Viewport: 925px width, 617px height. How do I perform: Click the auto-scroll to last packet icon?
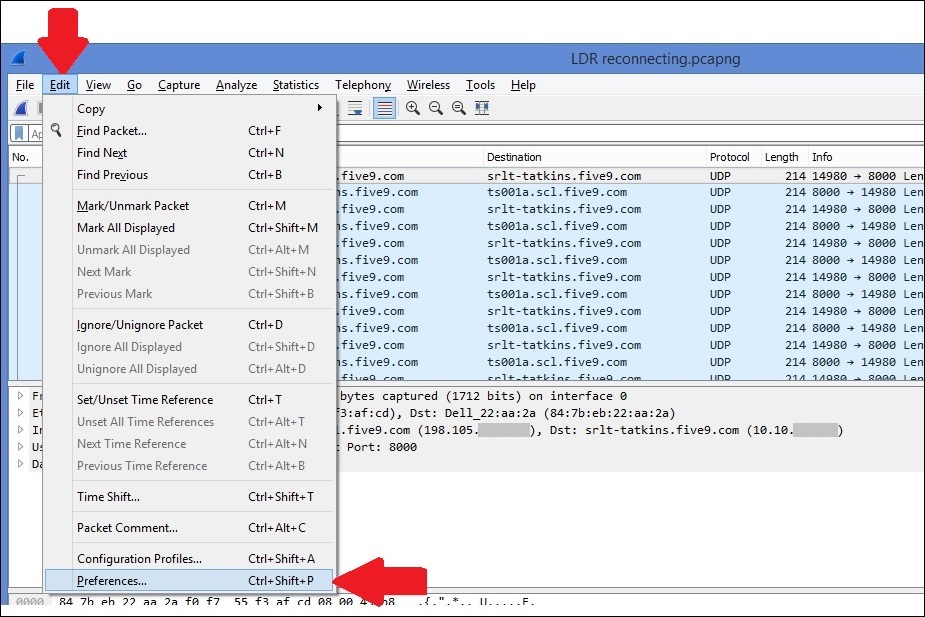point(355,108)
